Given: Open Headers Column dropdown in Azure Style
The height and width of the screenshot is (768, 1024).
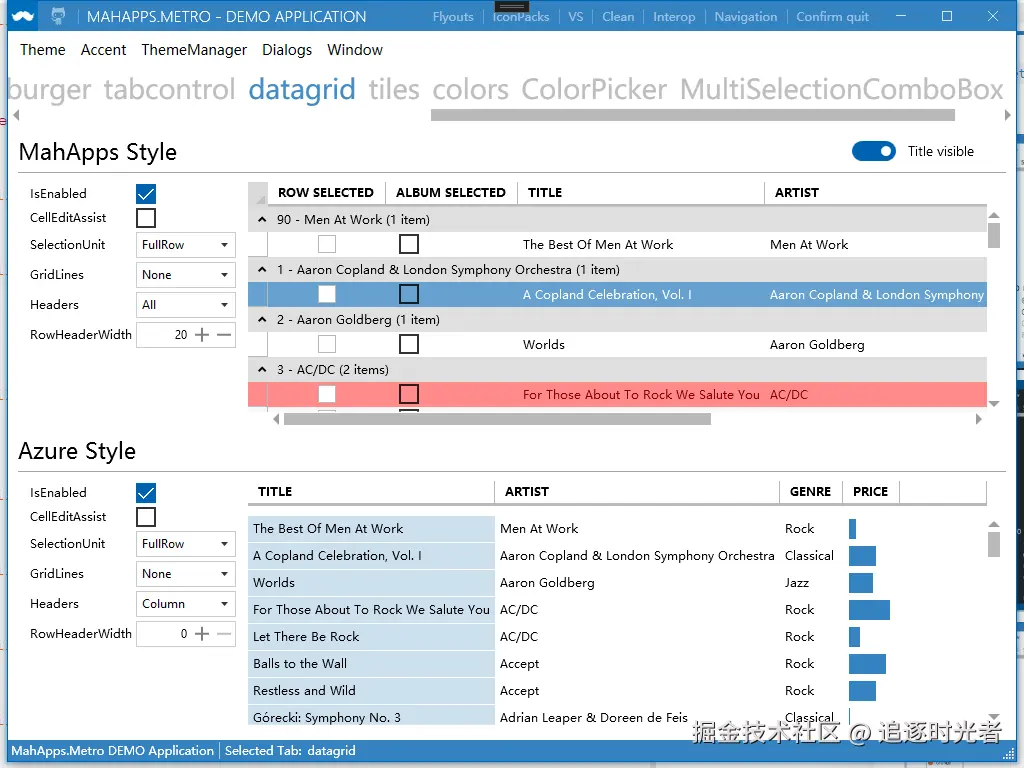Looking at the screenshot, I should tap(185, 604).
